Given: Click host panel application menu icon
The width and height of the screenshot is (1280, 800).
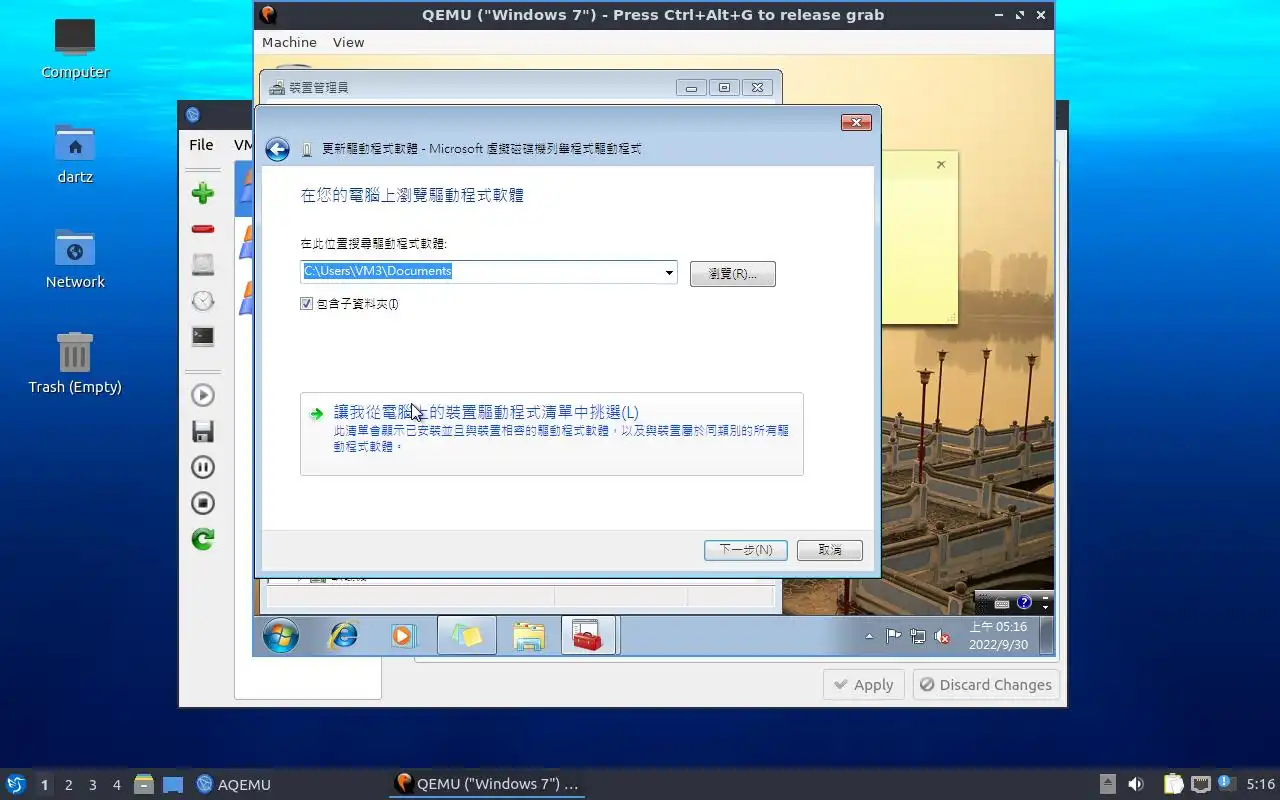Looking at the screenshot, I should (15, 784).
